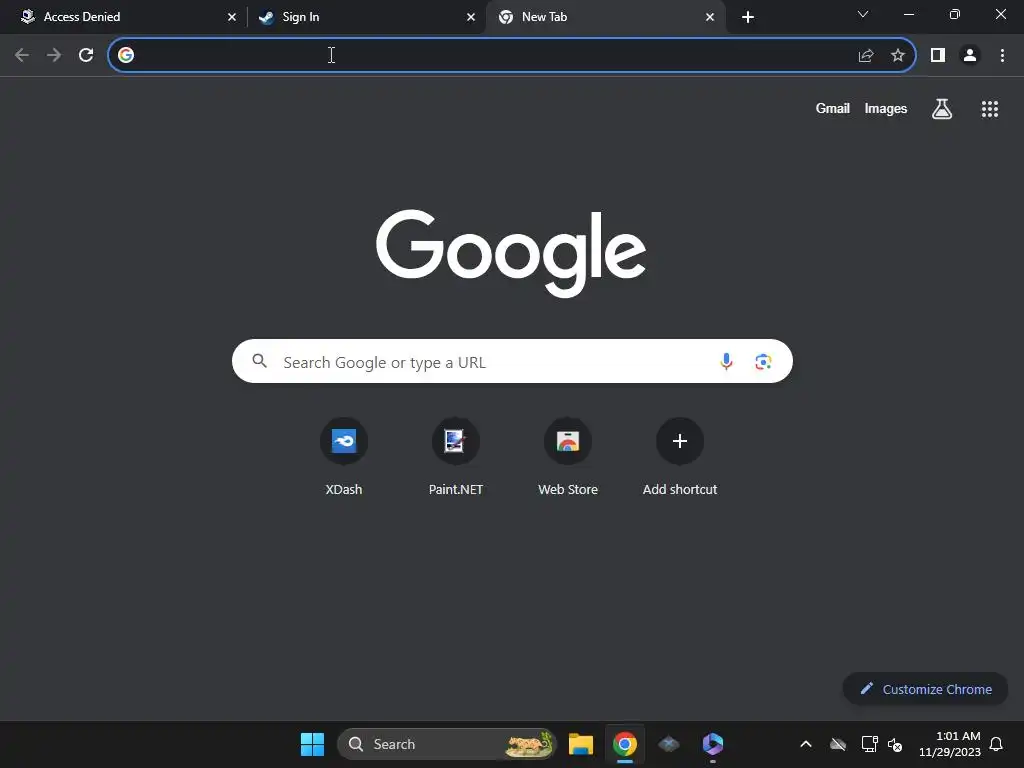Open Chrome three-dot menu
Screen dimensions: 1024x768
pos(1002,56)
